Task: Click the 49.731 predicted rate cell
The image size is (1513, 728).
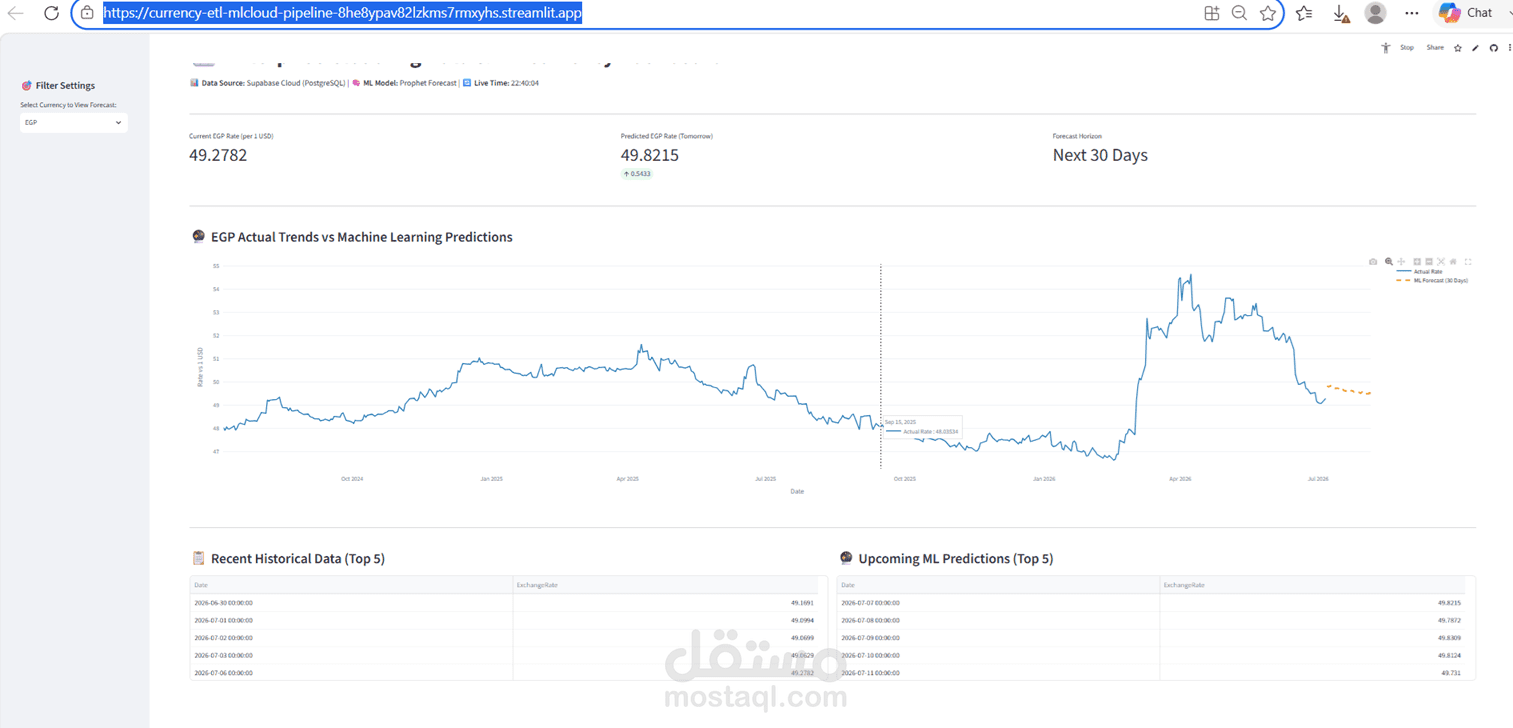Action: click(x=1312, y=673)
